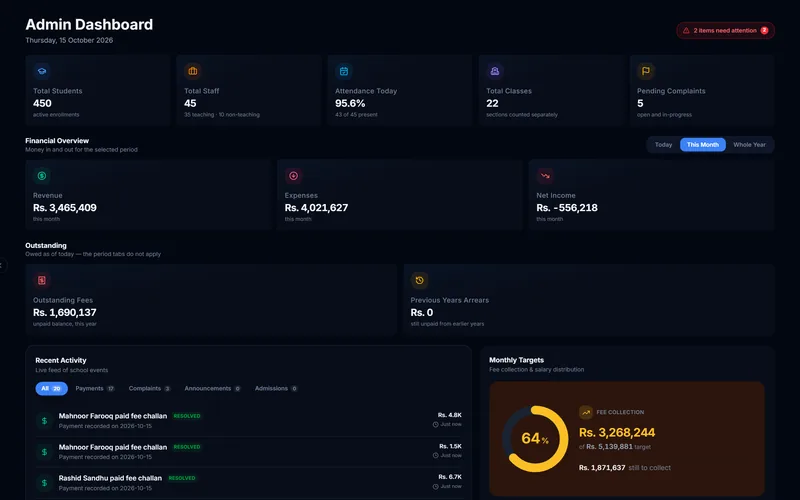
Task: Click the Expenses value Rs. 4,021,627
Action: click(316, 208)
